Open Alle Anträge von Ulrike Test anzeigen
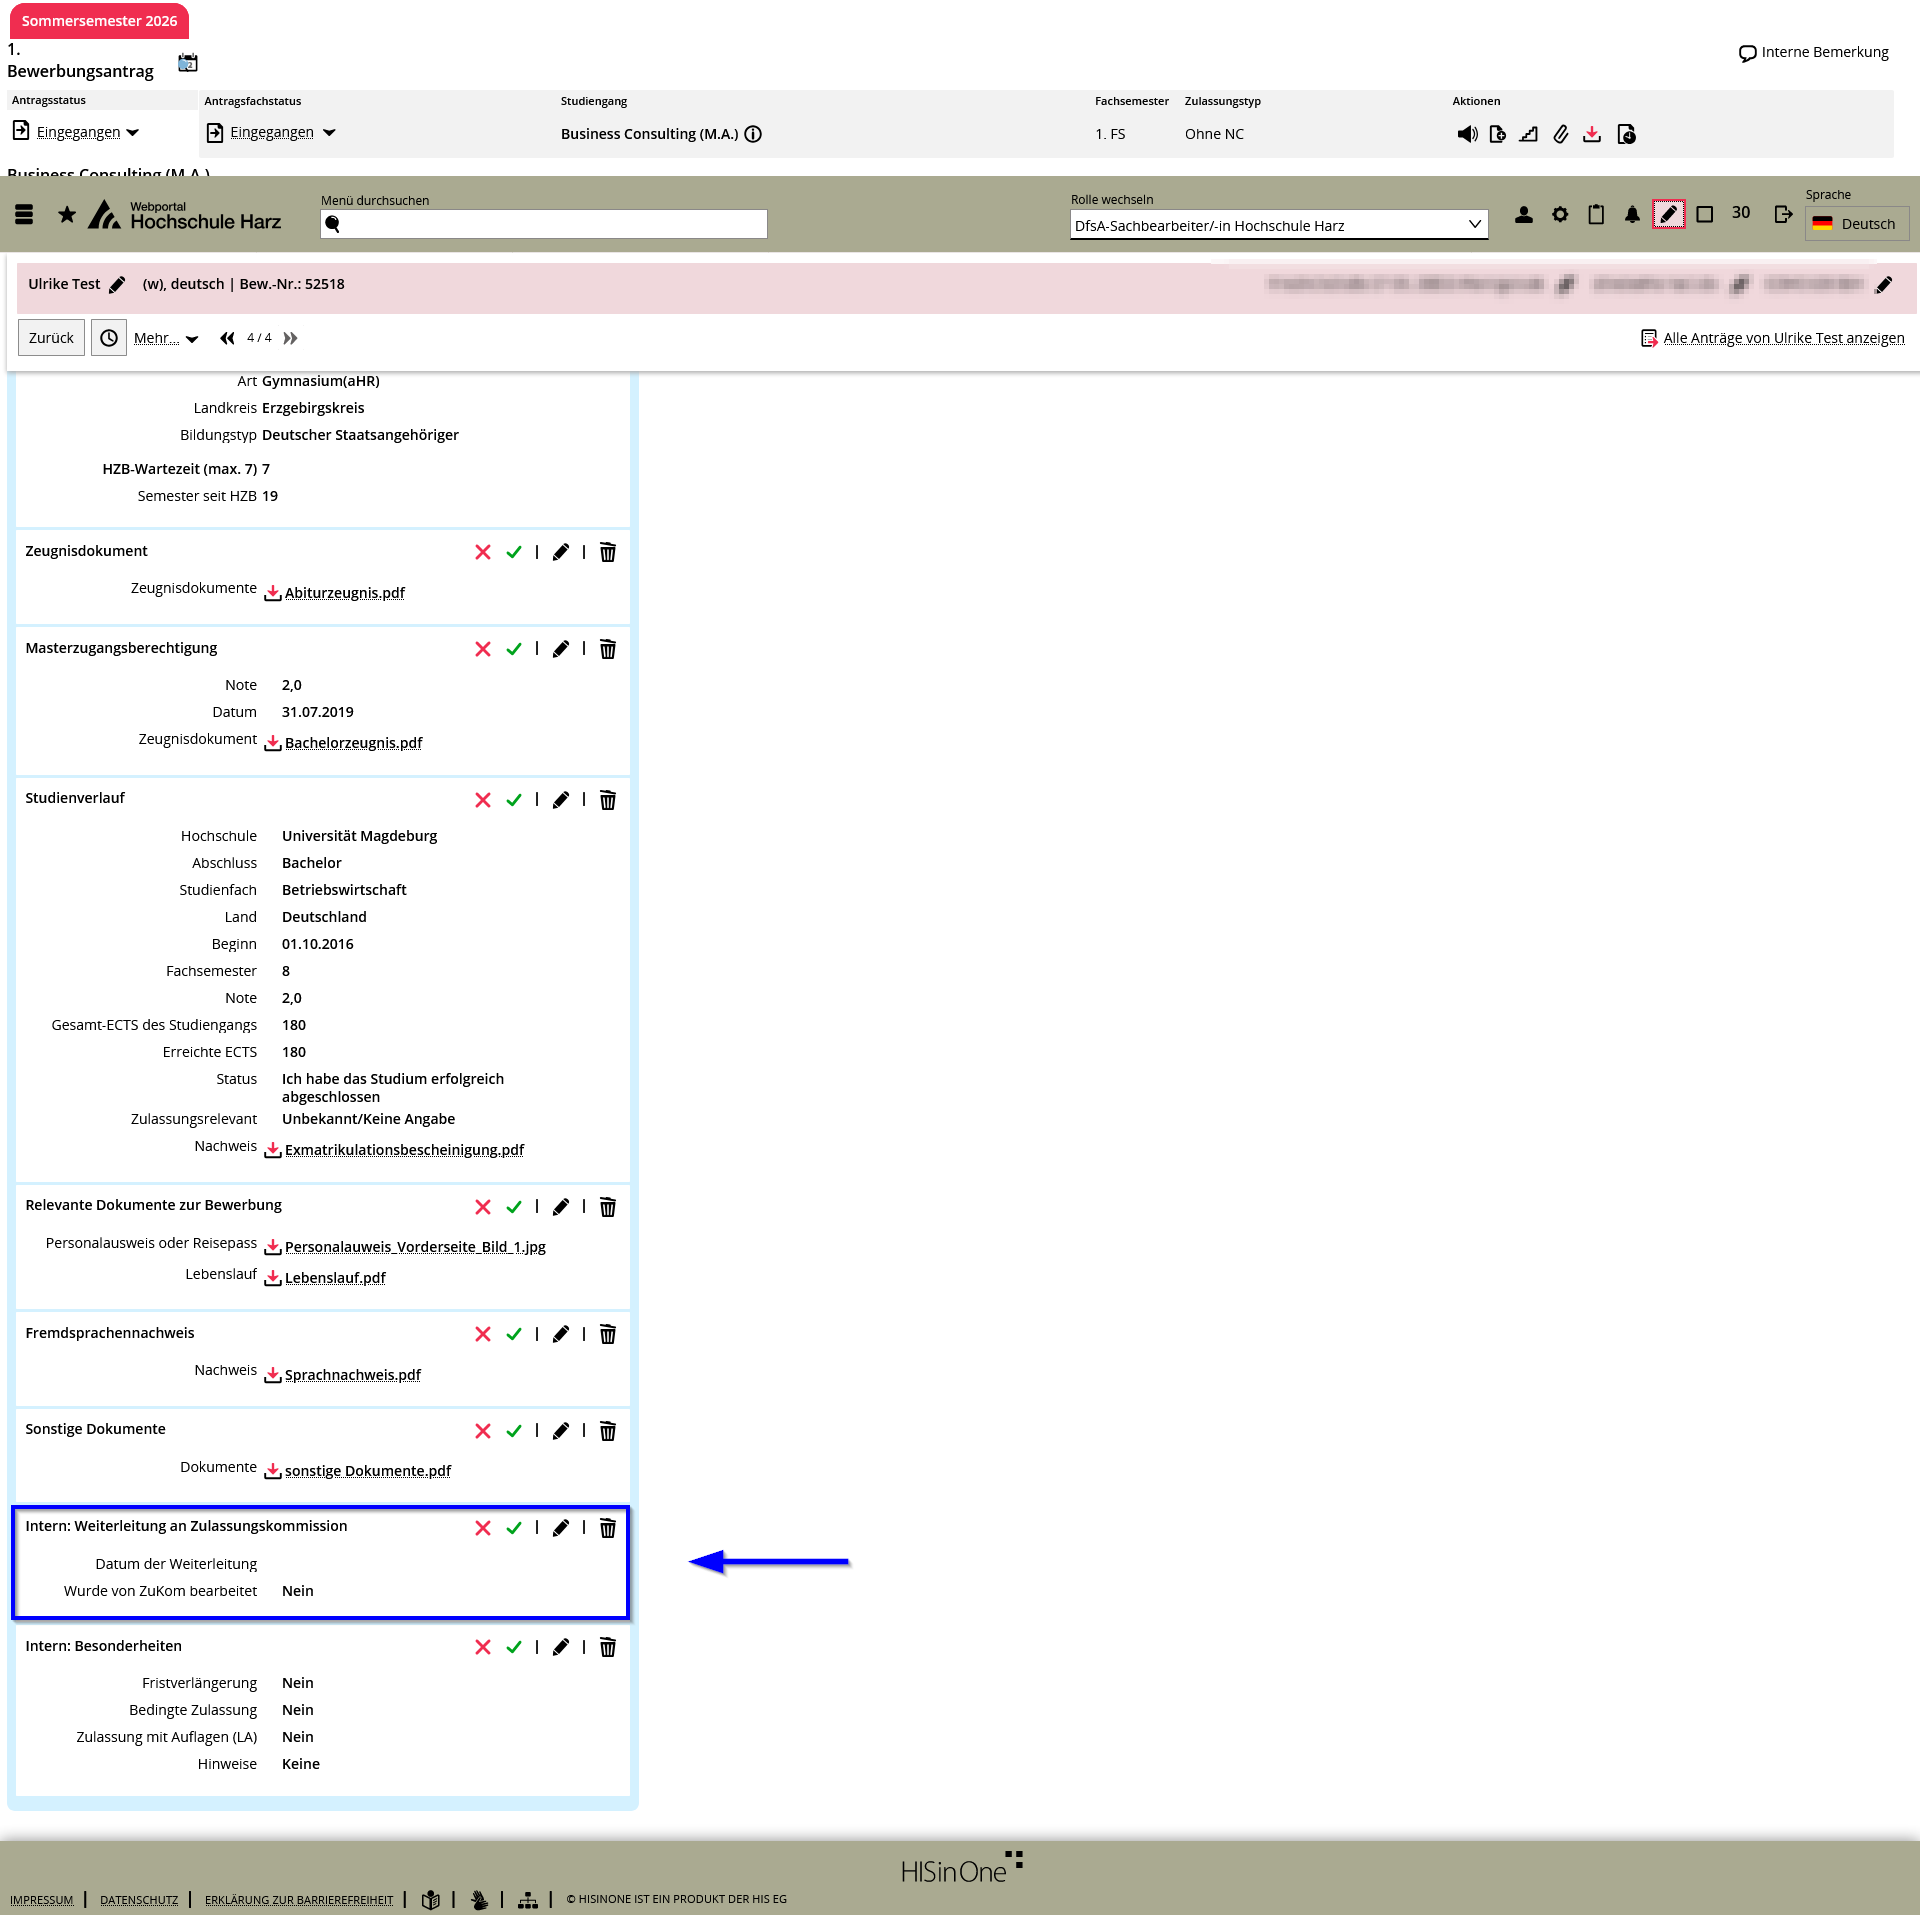The height and width of the screenshot is (1915, 1920). click(1783, 338)
